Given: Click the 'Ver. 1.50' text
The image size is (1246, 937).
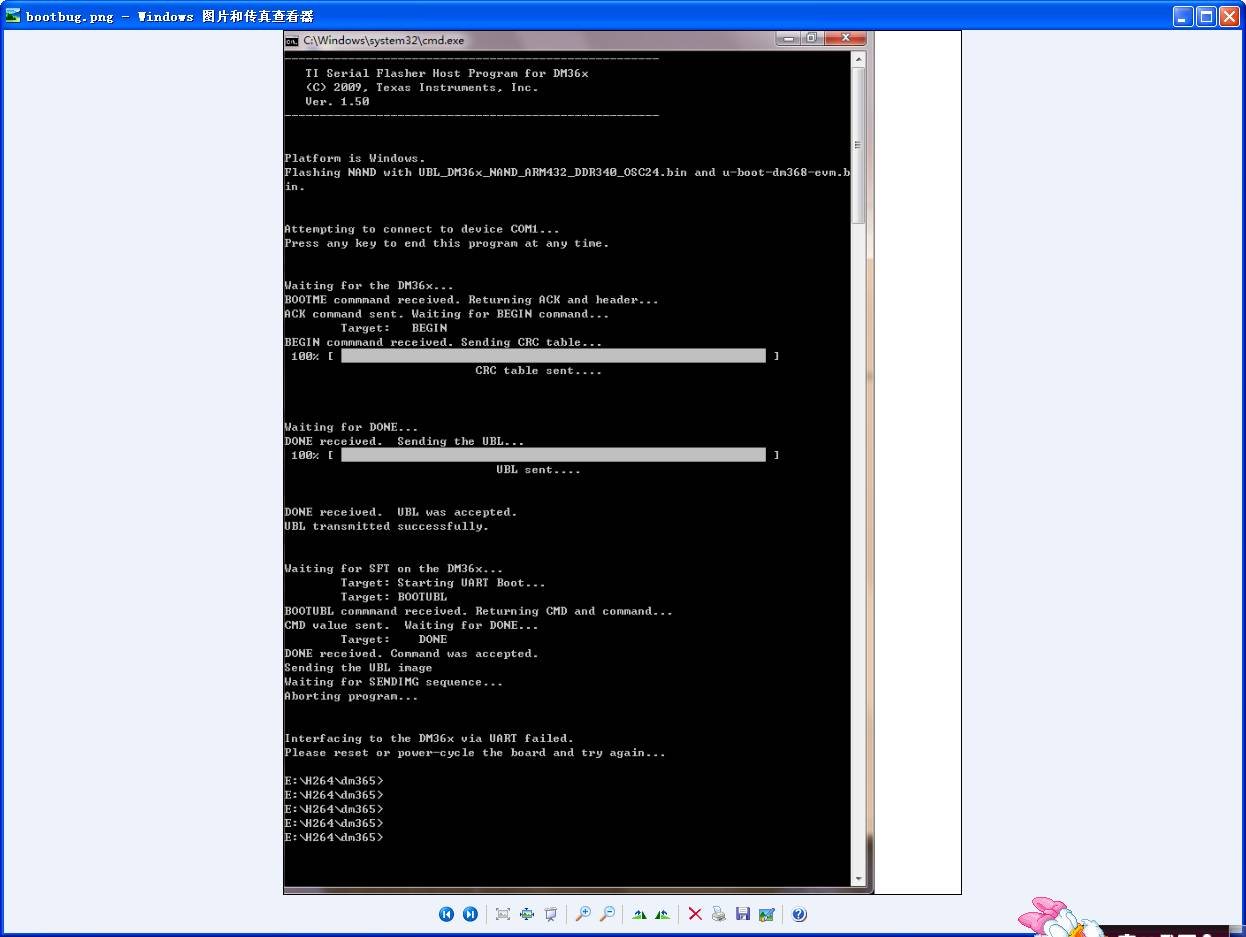Looking at the screenshot, I should click(x=337, y=101).
